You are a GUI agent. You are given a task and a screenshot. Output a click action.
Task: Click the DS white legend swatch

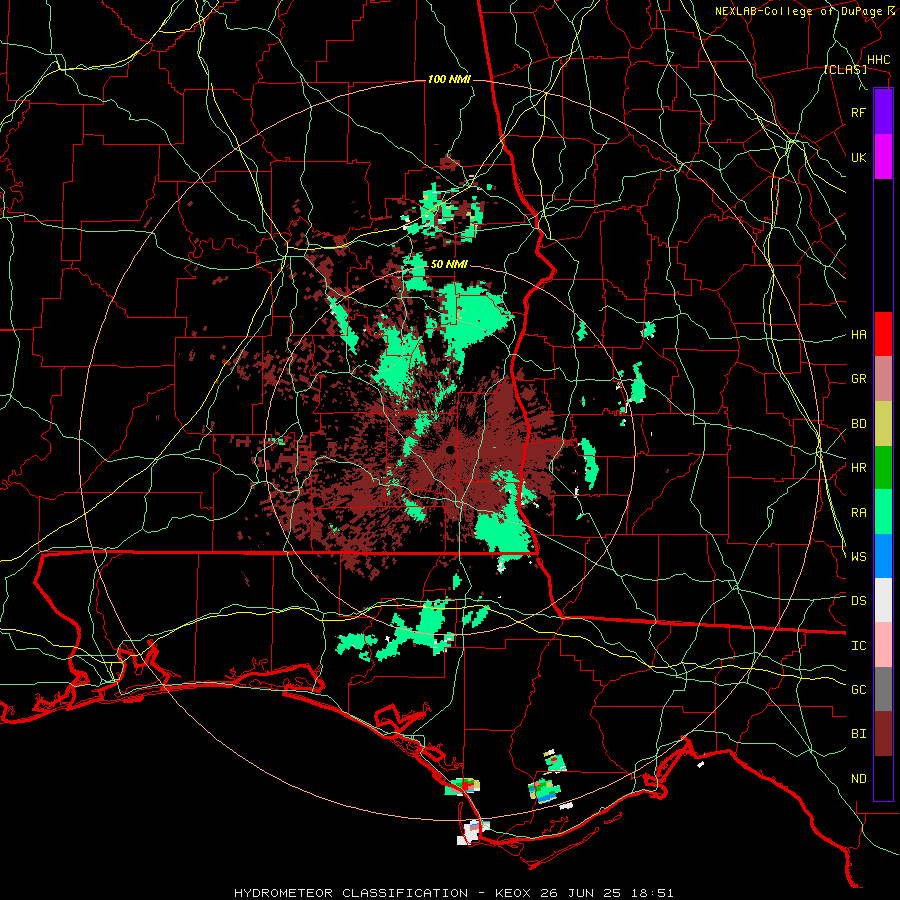(883, 600)
